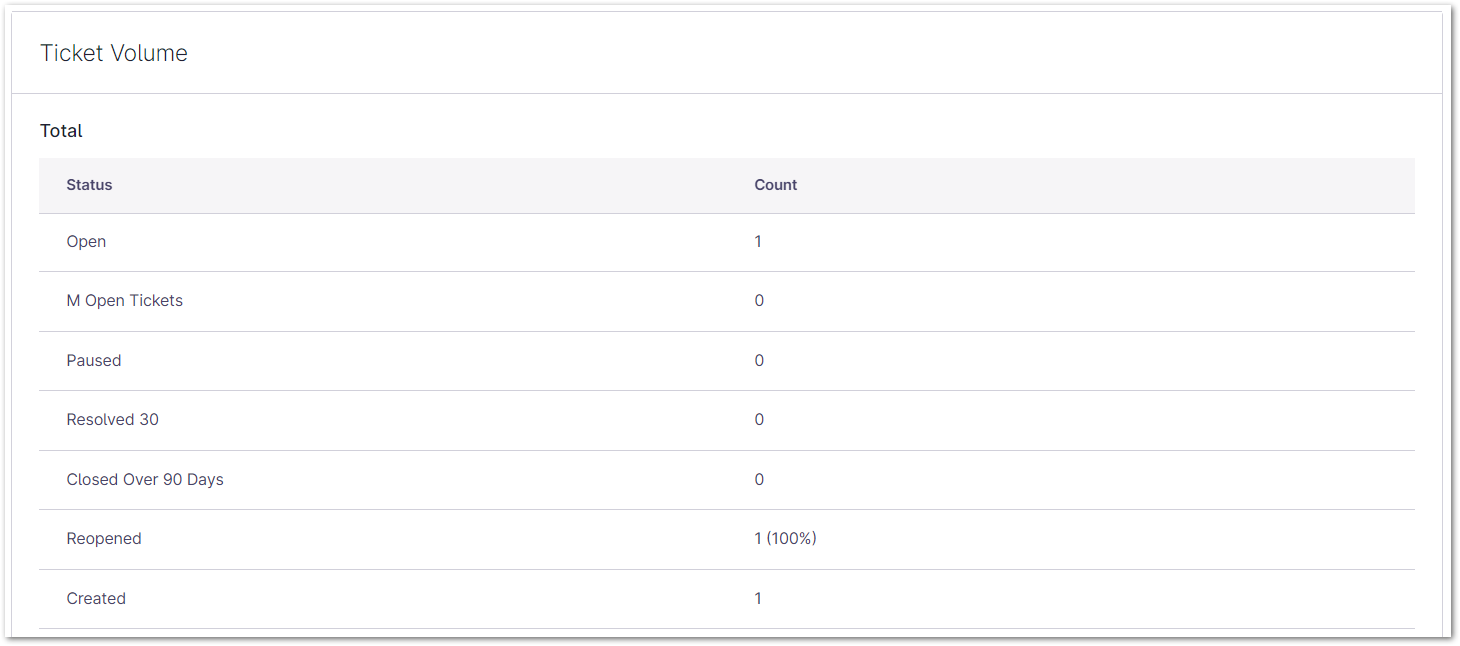Click the empty area right of Open's count
The image size is (1460, 646).
(x=1050, y=241)
